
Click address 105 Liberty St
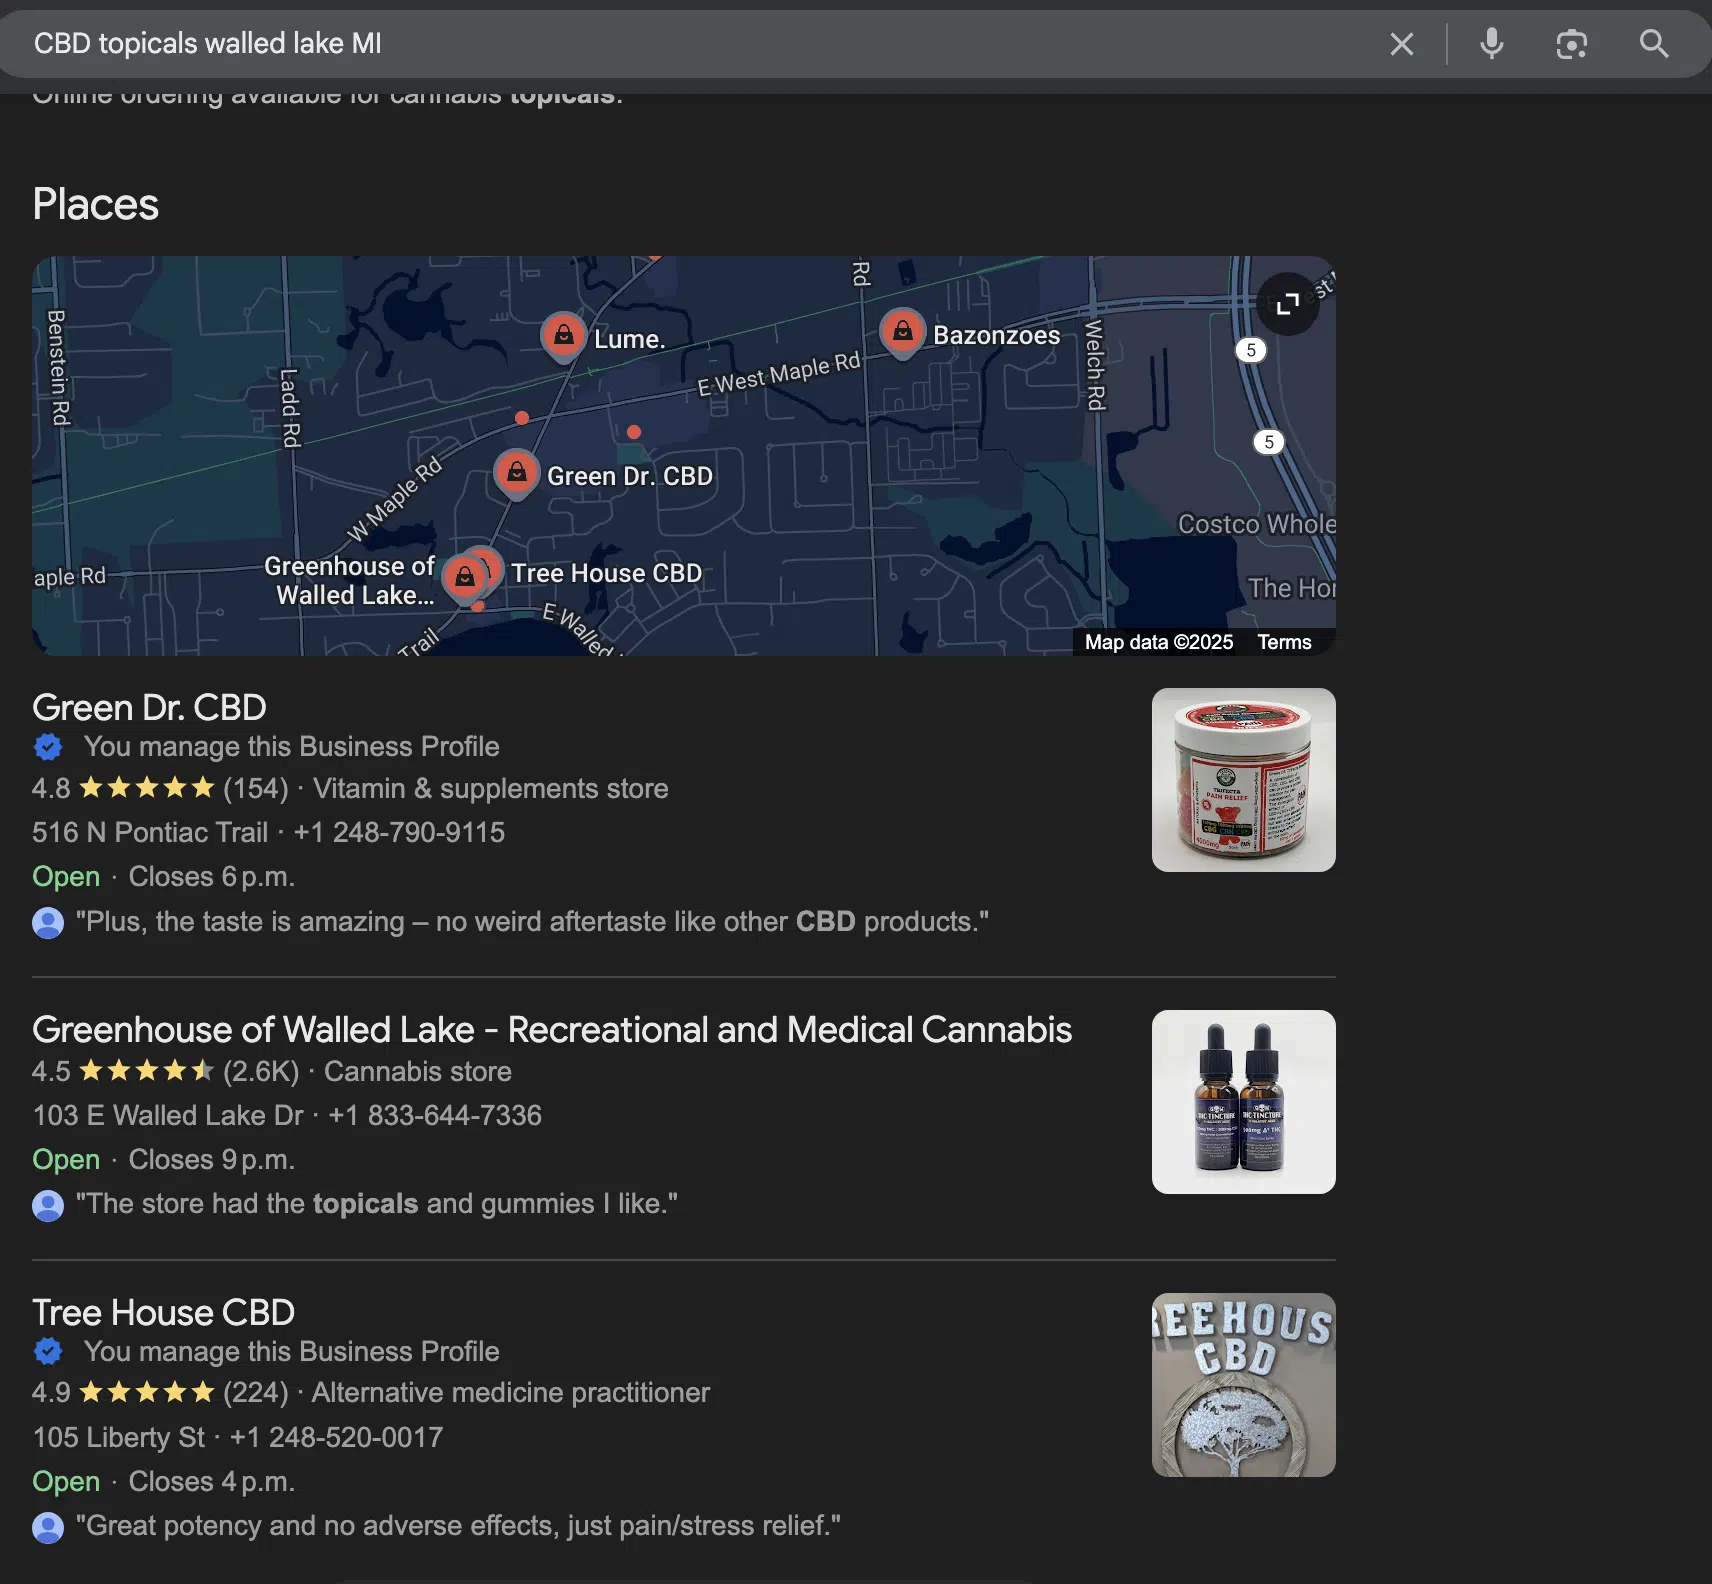(118, 1437)
